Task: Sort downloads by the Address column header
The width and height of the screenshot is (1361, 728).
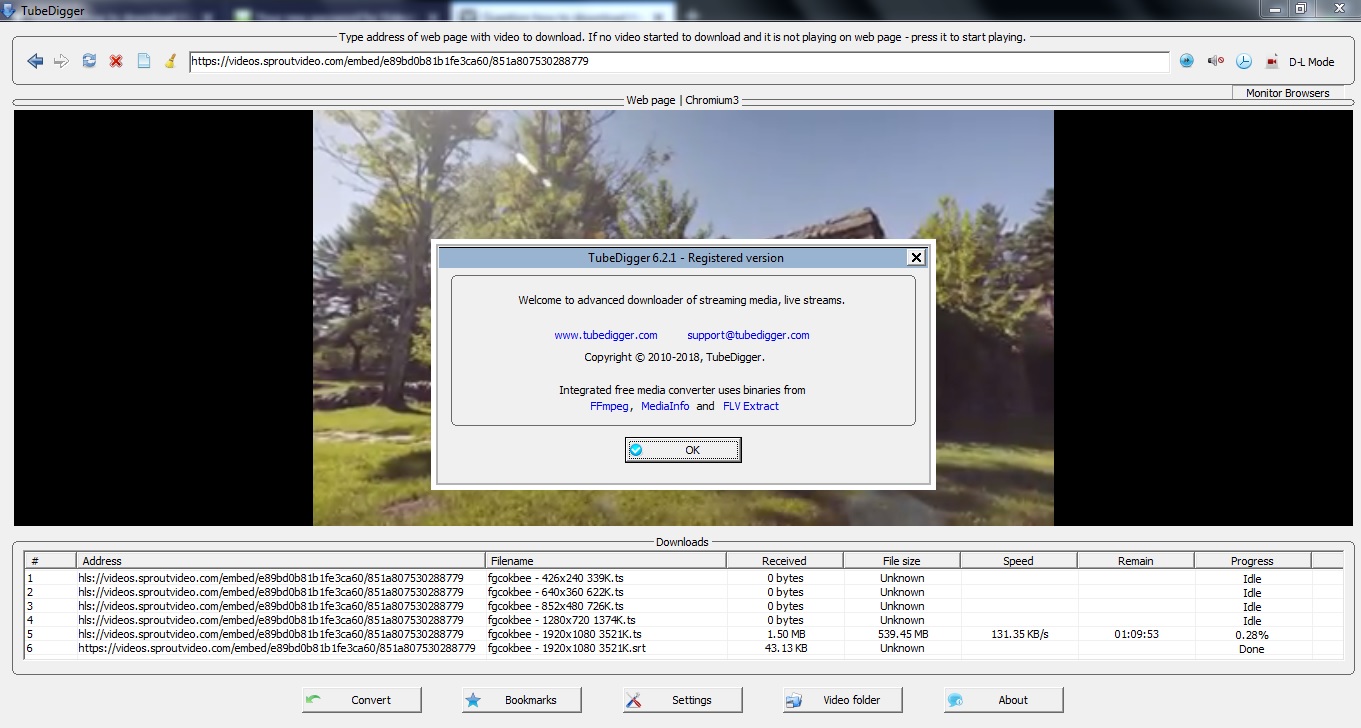Action: (281, 561)
